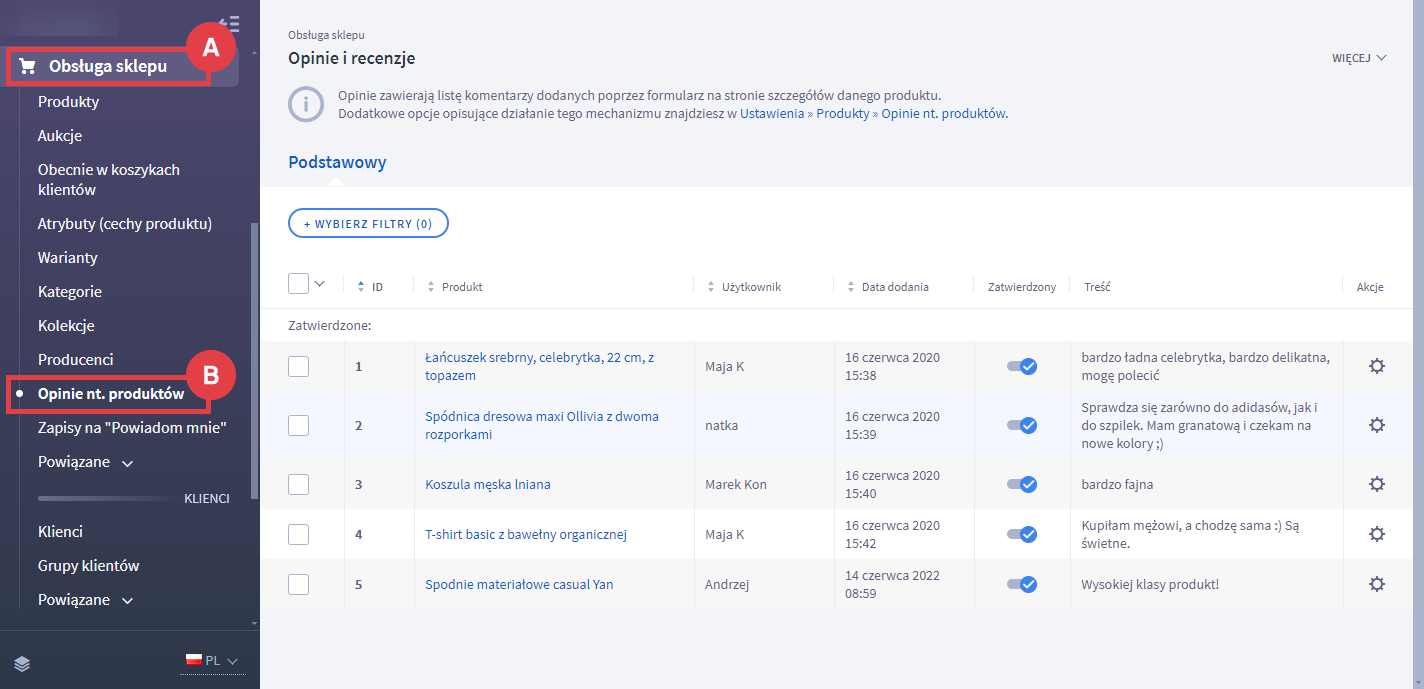The image size is (1424, 689).
Task: Open Kategorie menu item
Action: [70, 292]
